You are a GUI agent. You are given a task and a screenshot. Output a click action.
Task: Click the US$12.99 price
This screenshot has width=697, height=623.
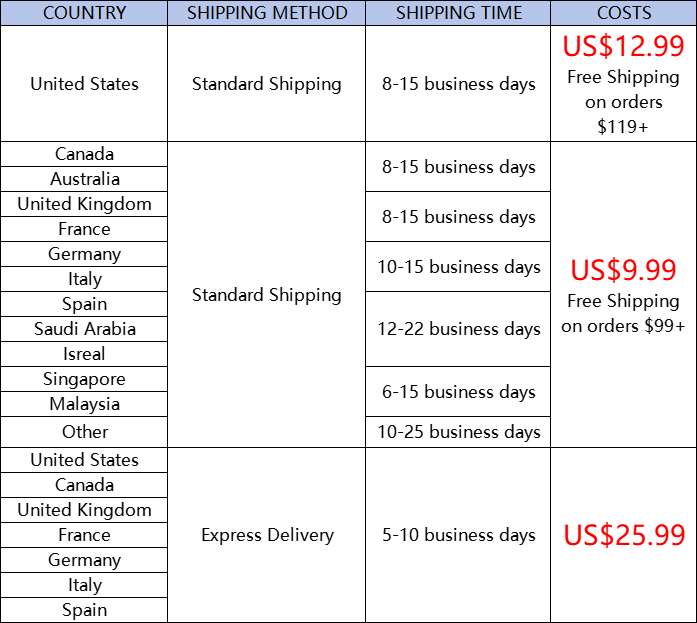pos(623,46)
